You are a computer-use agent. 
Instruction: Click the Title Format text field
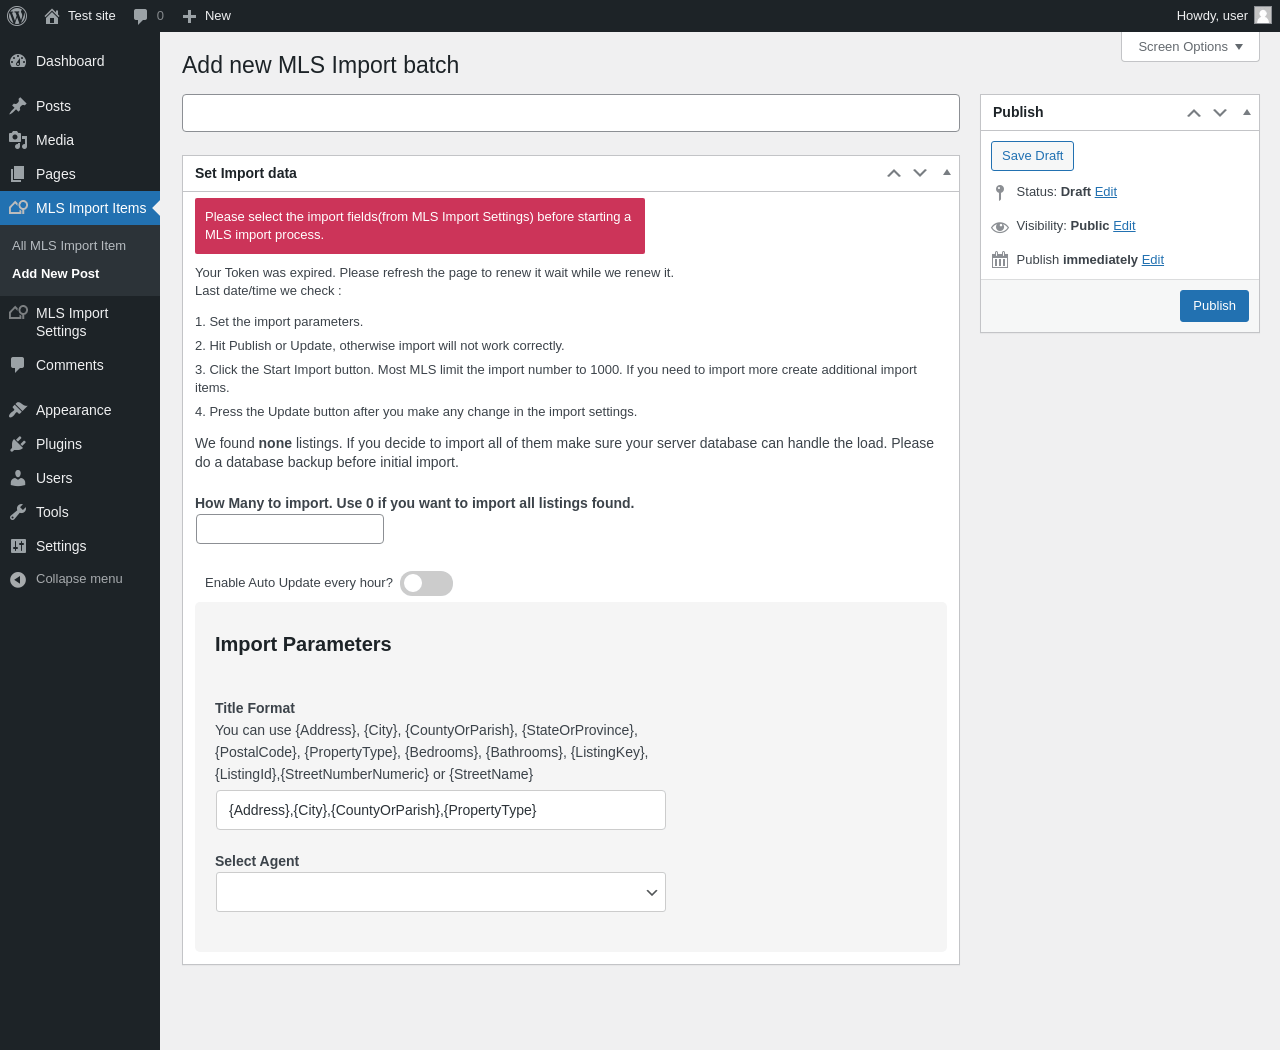pyautogui.click(x=441, y=810)
